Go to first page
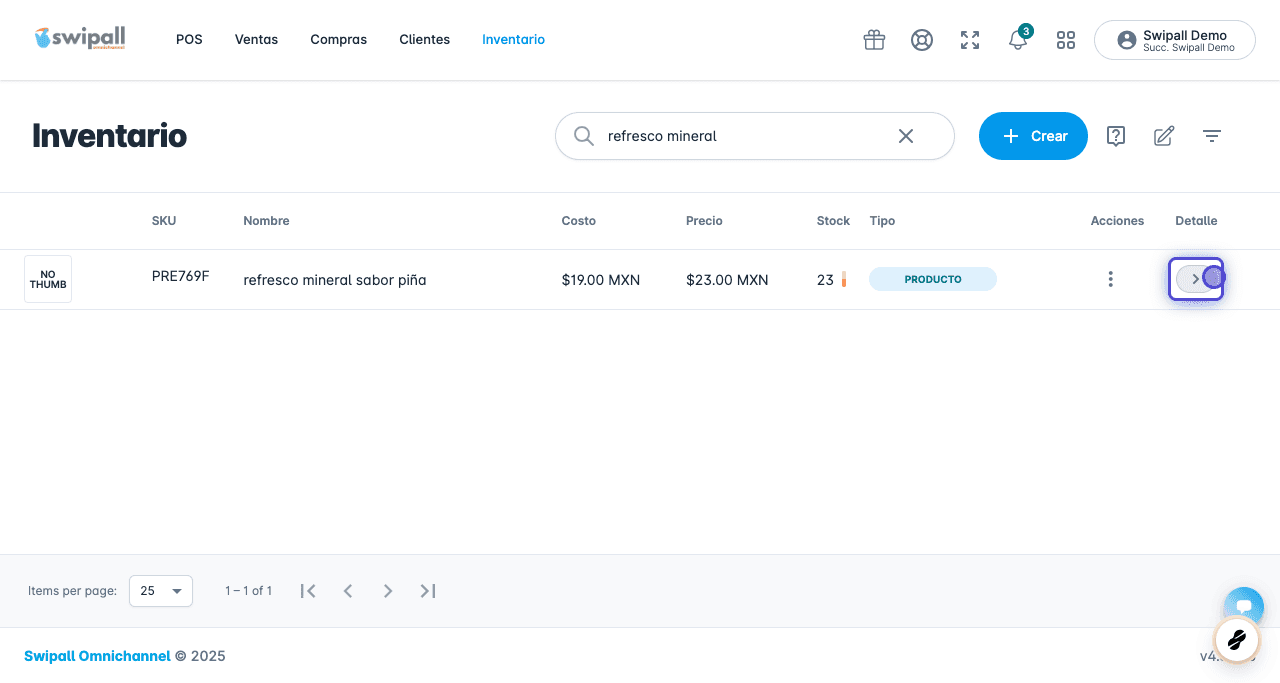Viewport: 1280px width, 683px height. [x=308, y=591]
